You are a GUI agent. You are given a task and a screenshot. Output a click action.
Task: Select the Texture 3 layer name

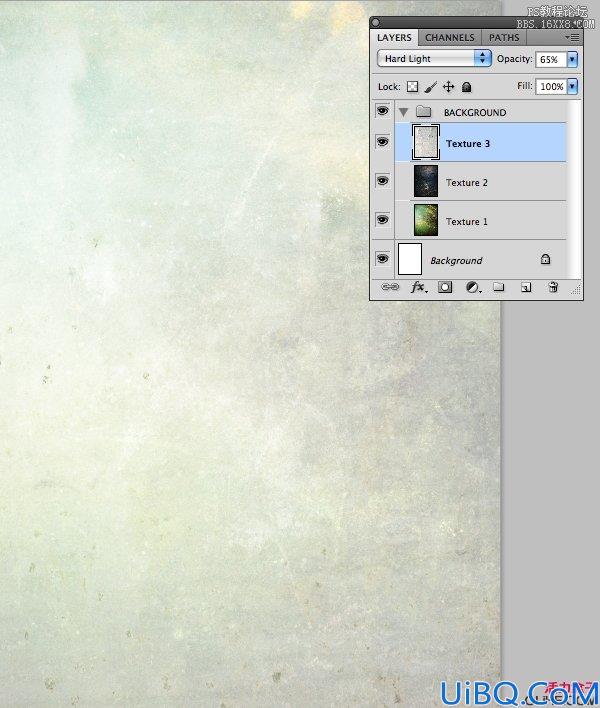[468, 144]
